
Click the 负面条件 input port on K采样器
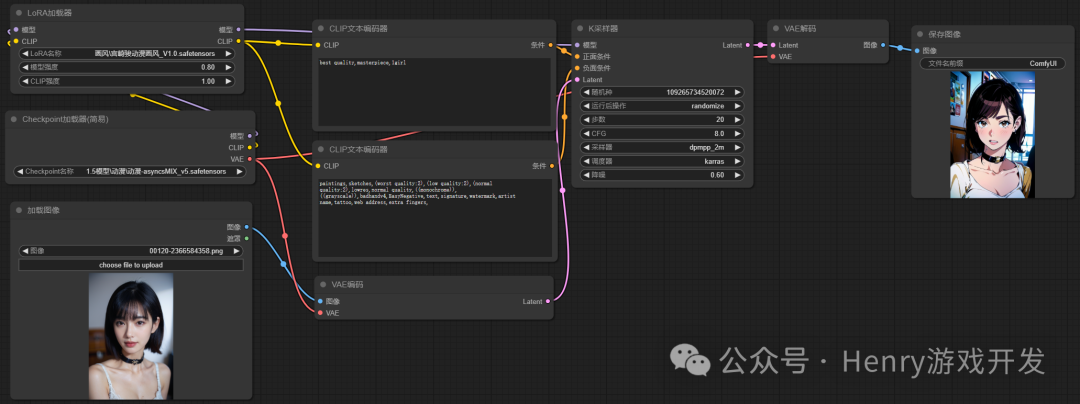tap(577, 68)
